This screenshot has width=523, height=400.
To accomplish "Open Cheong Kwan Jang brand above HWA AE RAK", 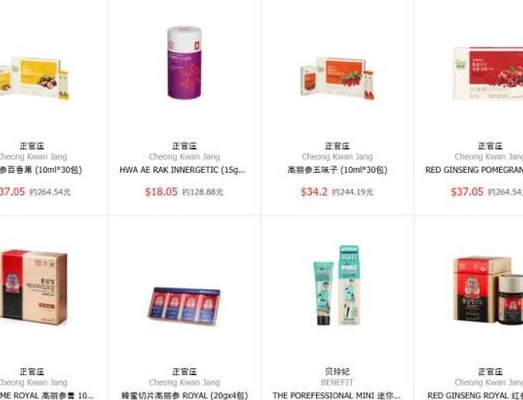I will tap(184, 156).
